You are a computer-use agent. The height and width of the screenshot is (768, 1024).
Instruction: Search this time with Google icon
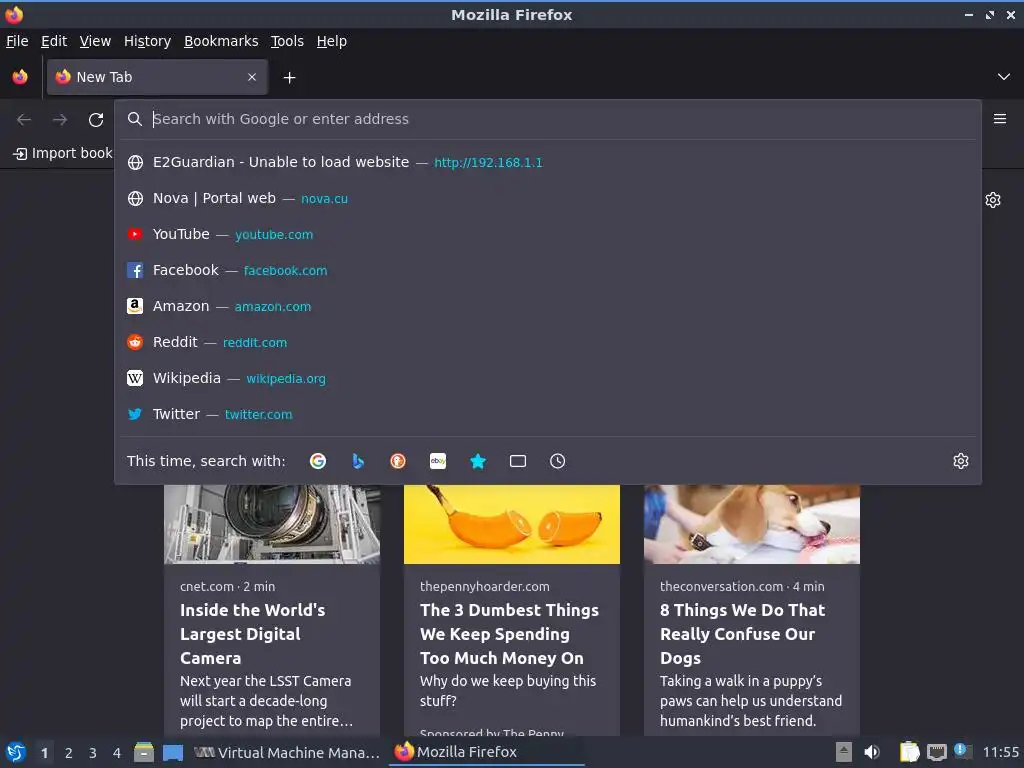click(x=318, y=461)
